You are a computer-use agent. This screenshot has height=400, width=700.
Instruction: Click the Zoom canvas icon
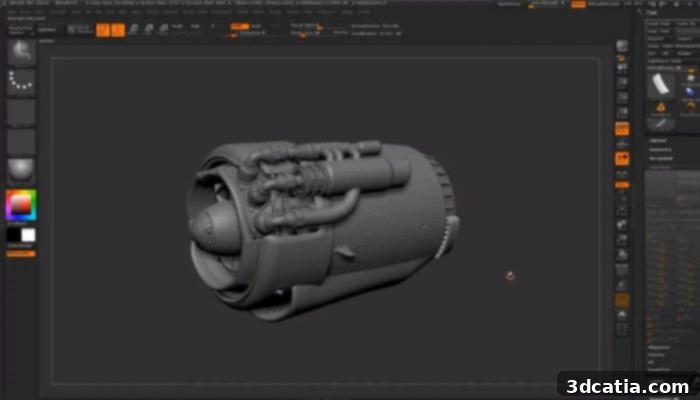(622, 83)
